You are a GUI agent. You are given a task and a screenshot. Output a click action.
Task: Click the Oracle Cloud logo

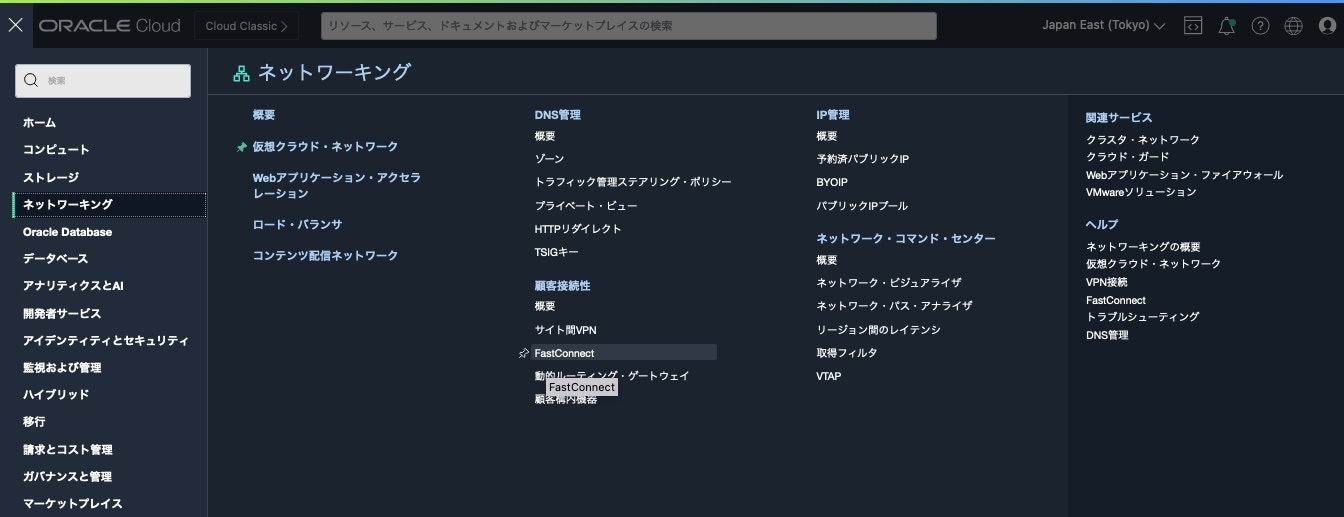click(x=110, y=26)
